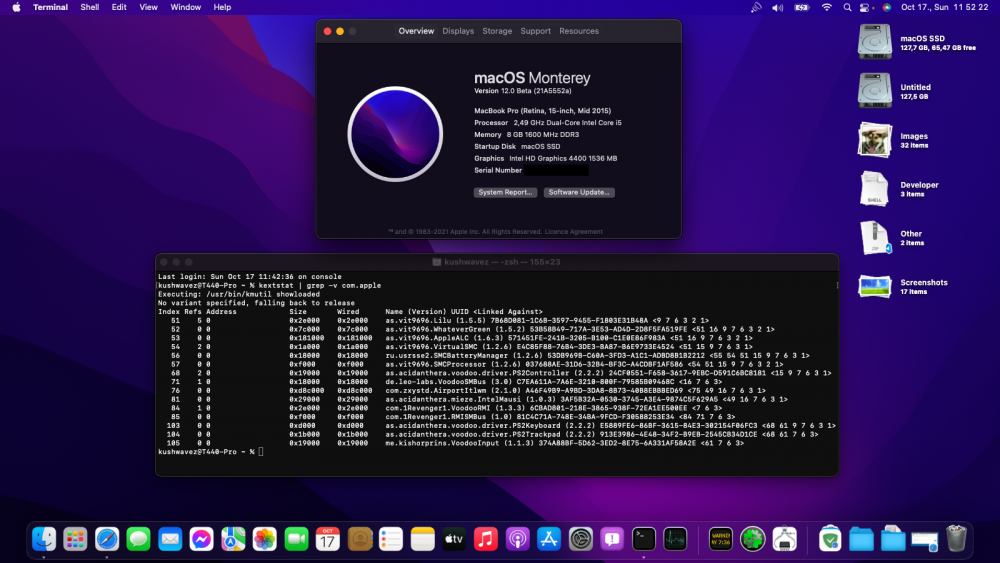Launch Messenger from the Dock
Screen dimensions: 1000x563
click(x=202, y=539)
